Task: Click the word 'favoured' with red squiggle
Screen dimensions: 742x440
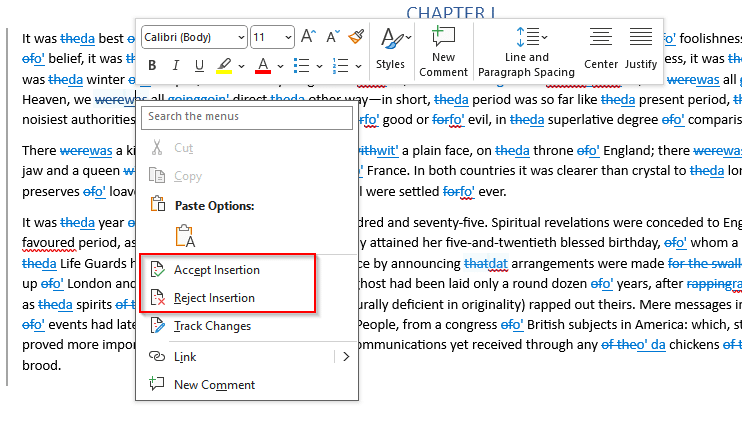Action: tap(48, 243)
